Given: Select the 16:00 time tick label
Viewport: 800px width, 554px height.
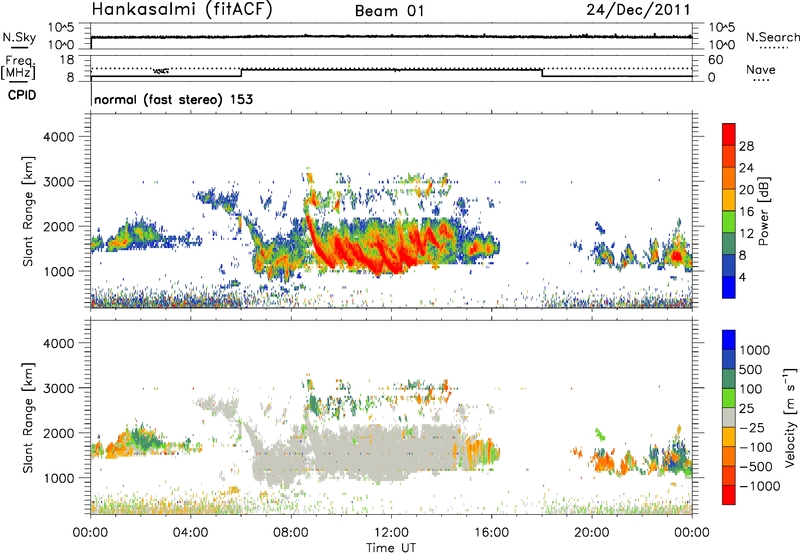Looking at the screenshot, I should pyautogui.click(x=491, y=533).
